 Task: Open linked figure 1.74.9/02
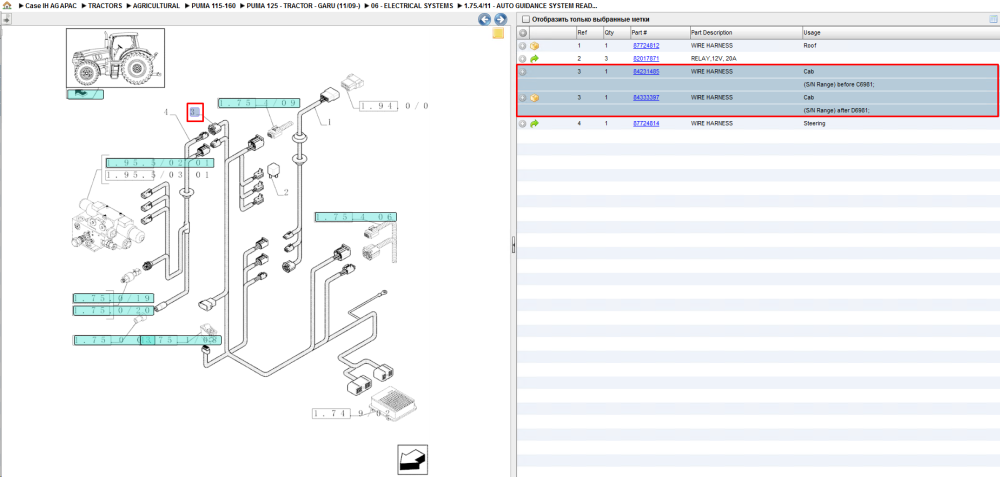pyautogui.click(x=351, y=414)
